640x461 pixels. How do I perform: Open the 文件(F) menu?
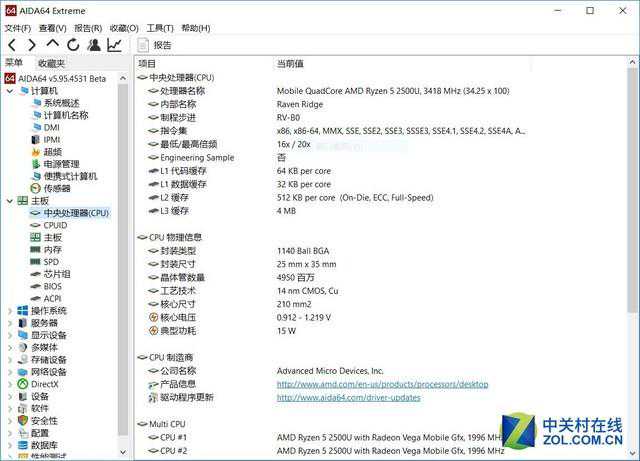click(17, 28)
